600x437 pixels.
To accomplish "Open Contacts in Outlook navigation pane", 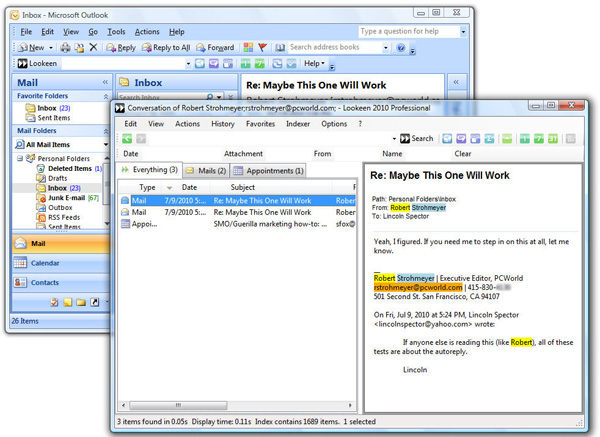I will [61, 282].
